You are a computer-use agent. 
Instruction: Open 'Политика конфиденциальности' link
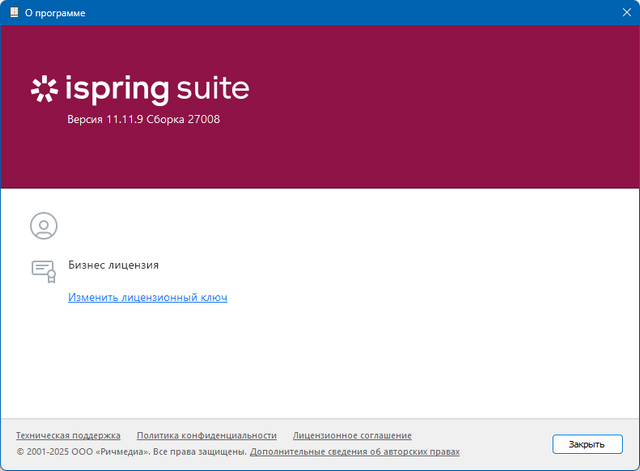pos(207,435)
